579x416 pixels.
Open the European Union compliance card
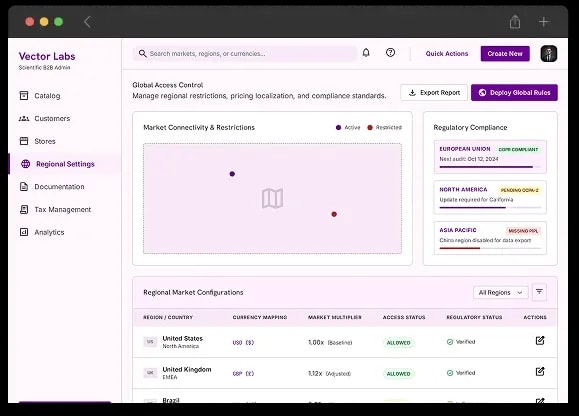click(x=490, y=157)
